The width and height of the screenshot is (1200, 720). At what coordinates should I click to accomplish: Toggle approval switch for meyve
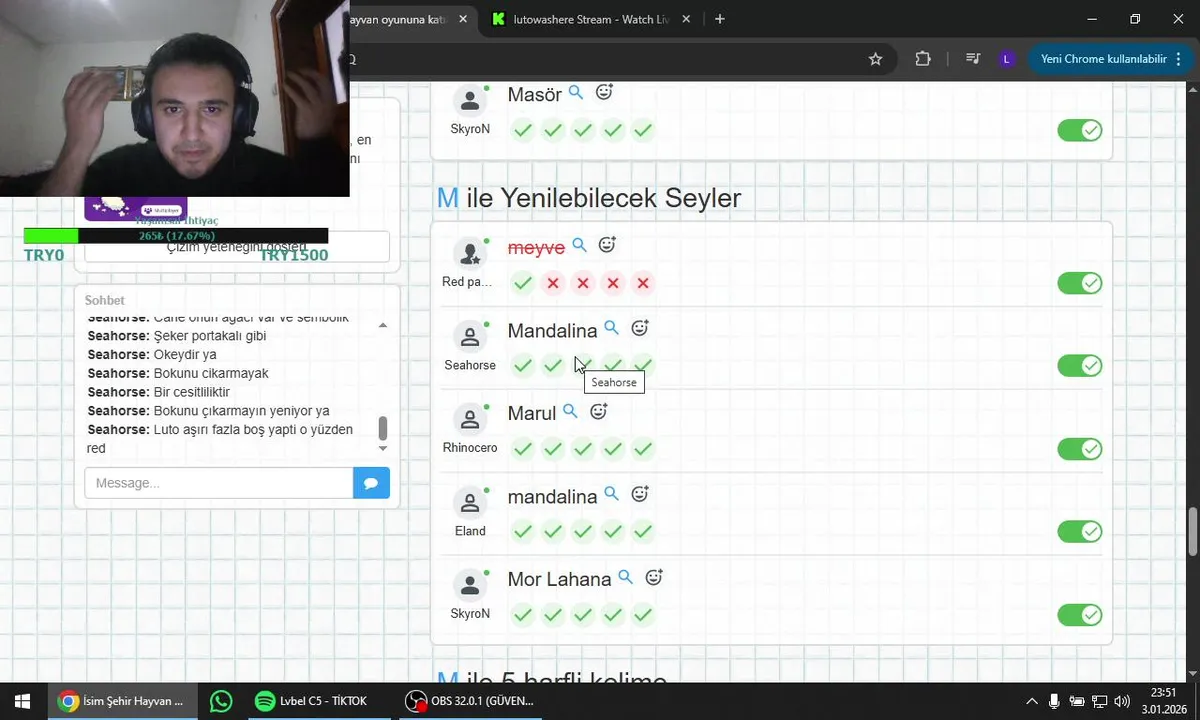tap(1079, 283)
